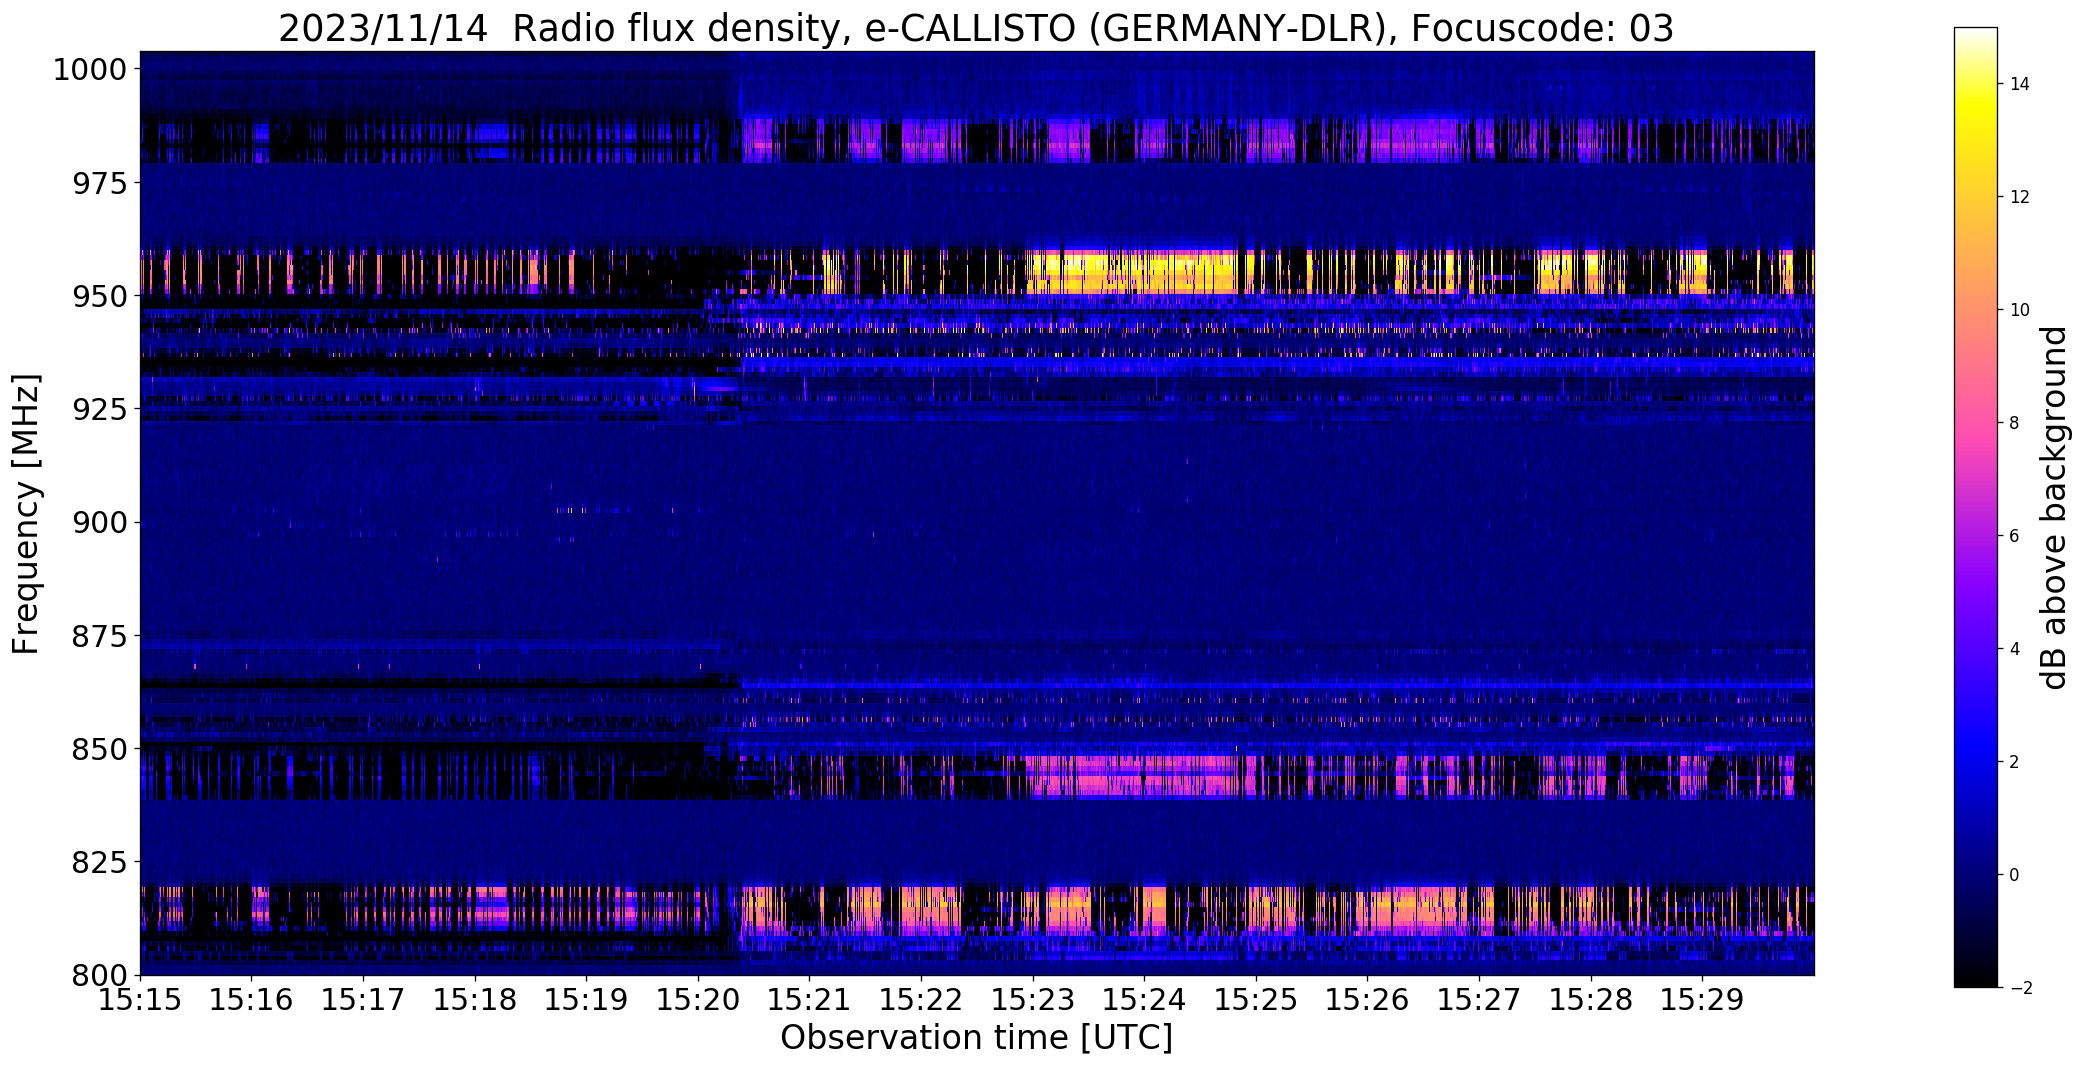
Task: Click the 15:16 time tick label
Action: tap(252, 1000)
